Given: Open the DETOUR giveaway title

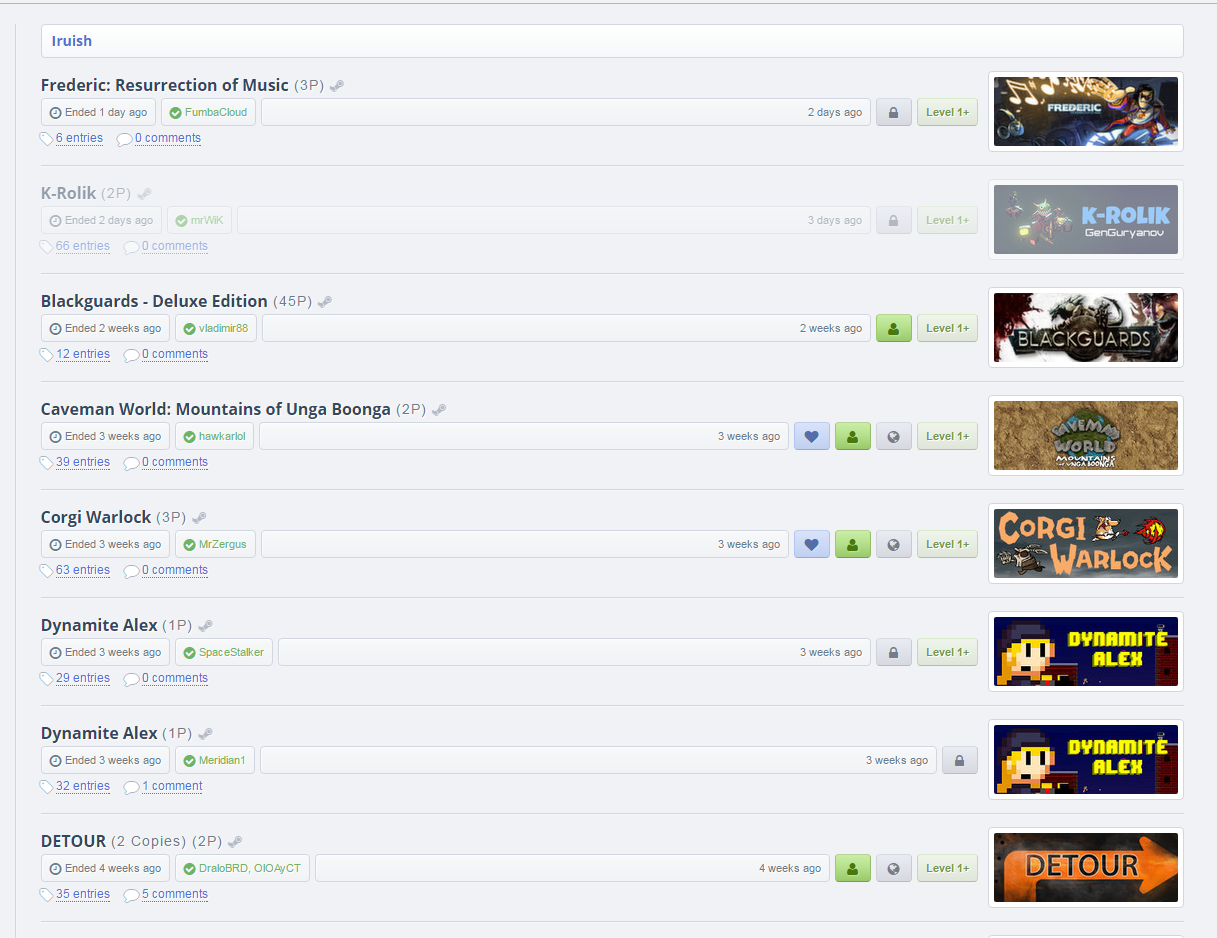Looking at the screenshot, I should 73,841.
